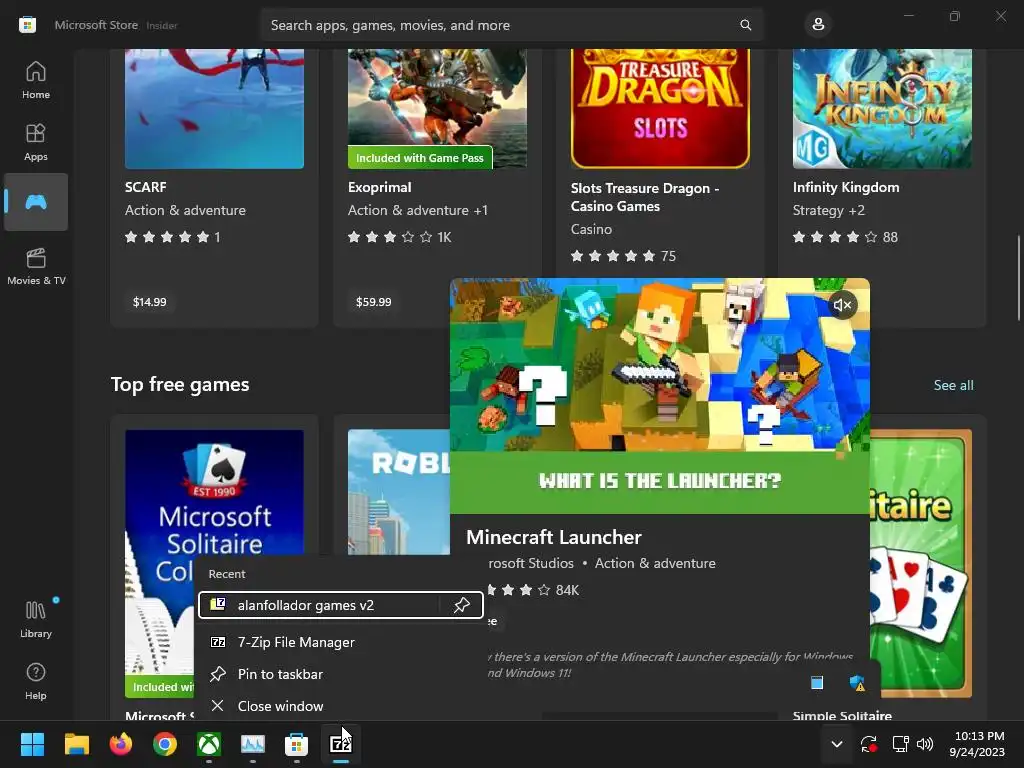Click 'Casino' category under Slots Treasure Dragon

click(x=591, y=229)
